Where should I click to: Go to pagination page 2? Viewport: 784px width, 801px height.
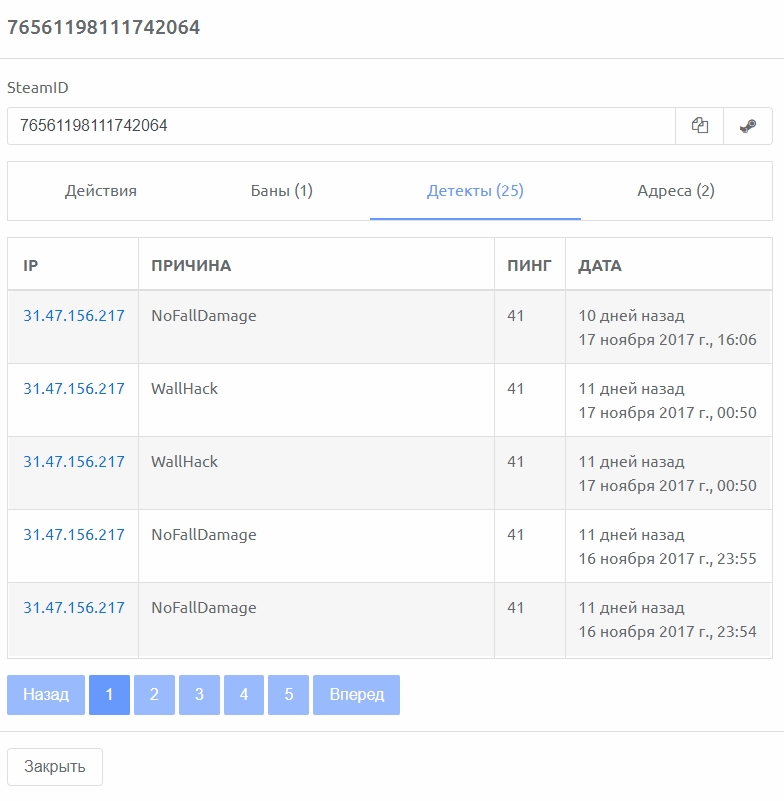(154, 695)
